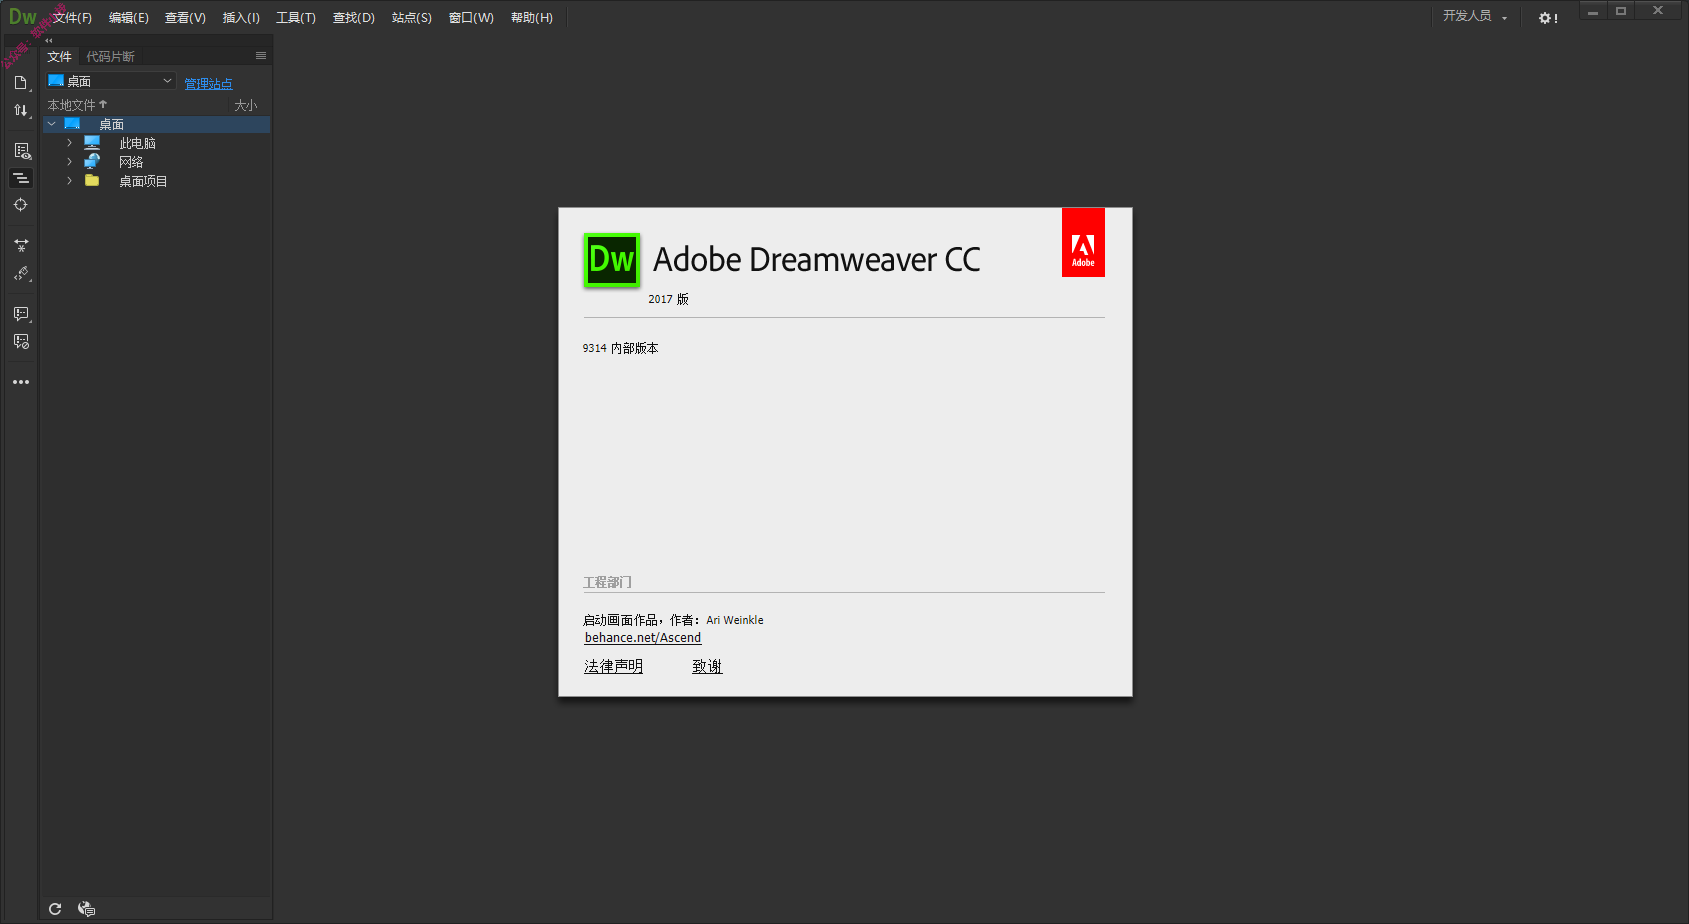Open documents toolbar icon
Screen dimensions: 1689x924
pos(20,83)
